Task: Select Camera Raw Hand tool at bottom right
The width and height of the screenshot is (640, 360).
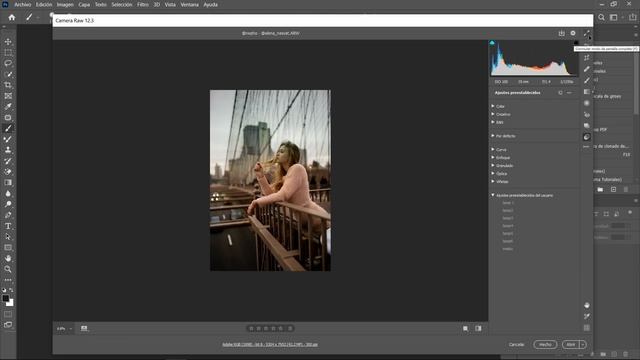Action: click(587, 305)
